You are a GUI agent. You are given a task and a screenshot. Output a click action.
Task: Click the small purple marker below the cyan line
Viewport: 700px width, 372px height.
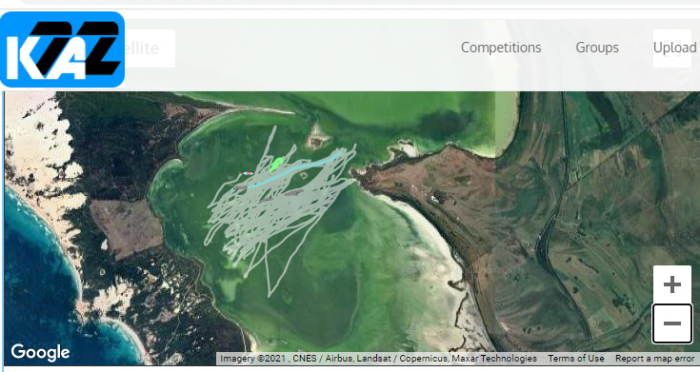[x=267, y=200]
